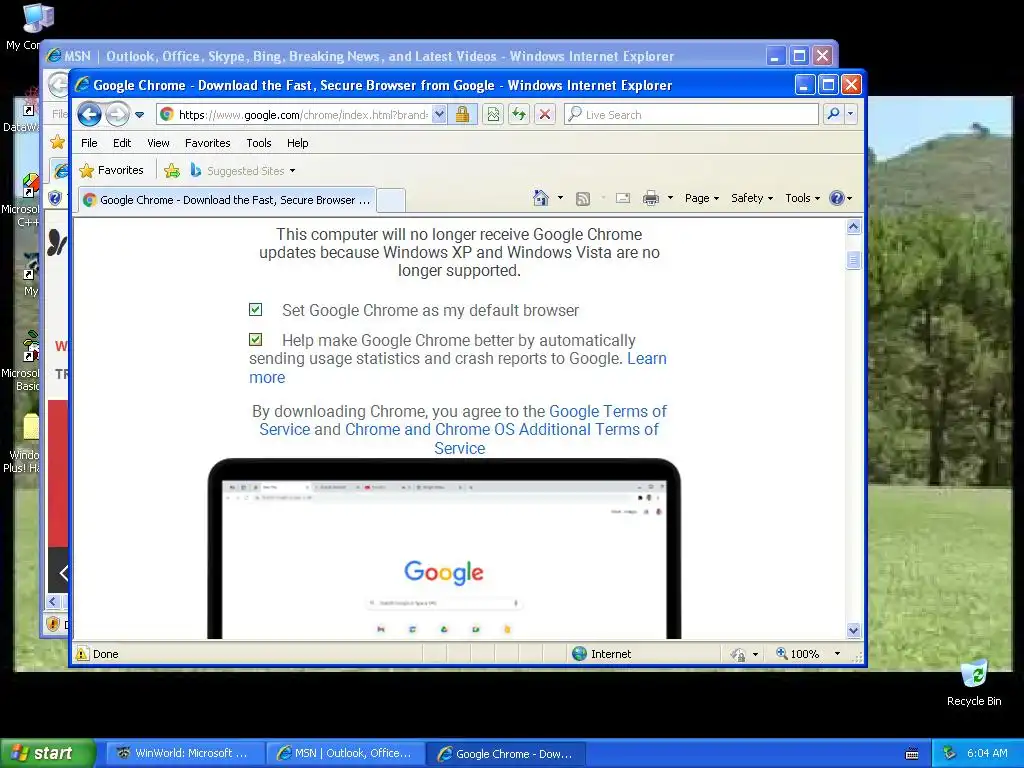Click the Add to Favorites Bar icon

[172, 171]
